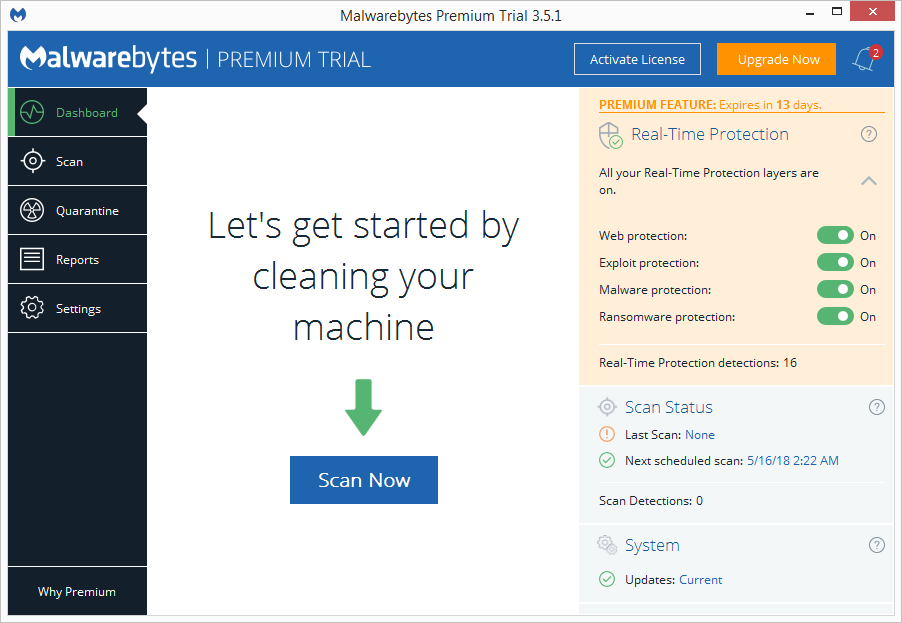Open help for Real-Time Protection
Screen dimensions: 902x623
click(x=869, y=134)
